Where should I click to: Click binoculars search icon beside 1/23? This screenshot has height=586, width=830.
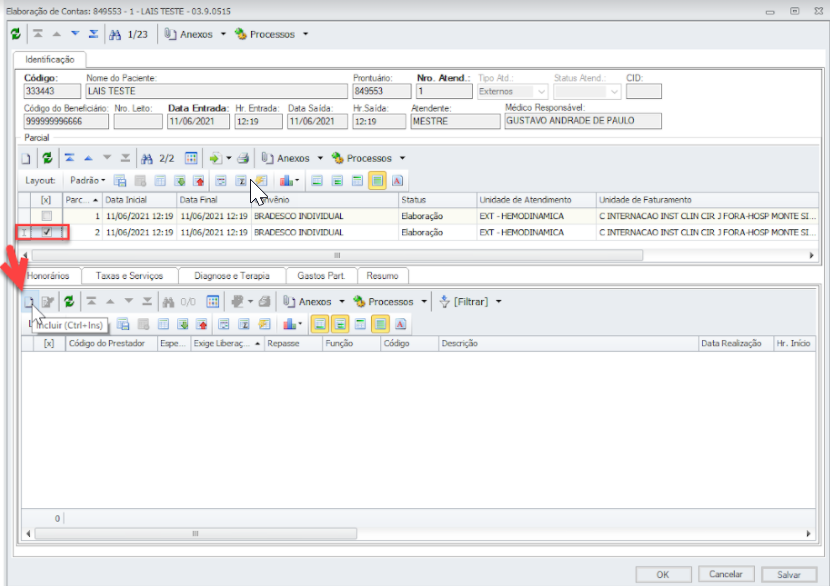pos(115,34)
